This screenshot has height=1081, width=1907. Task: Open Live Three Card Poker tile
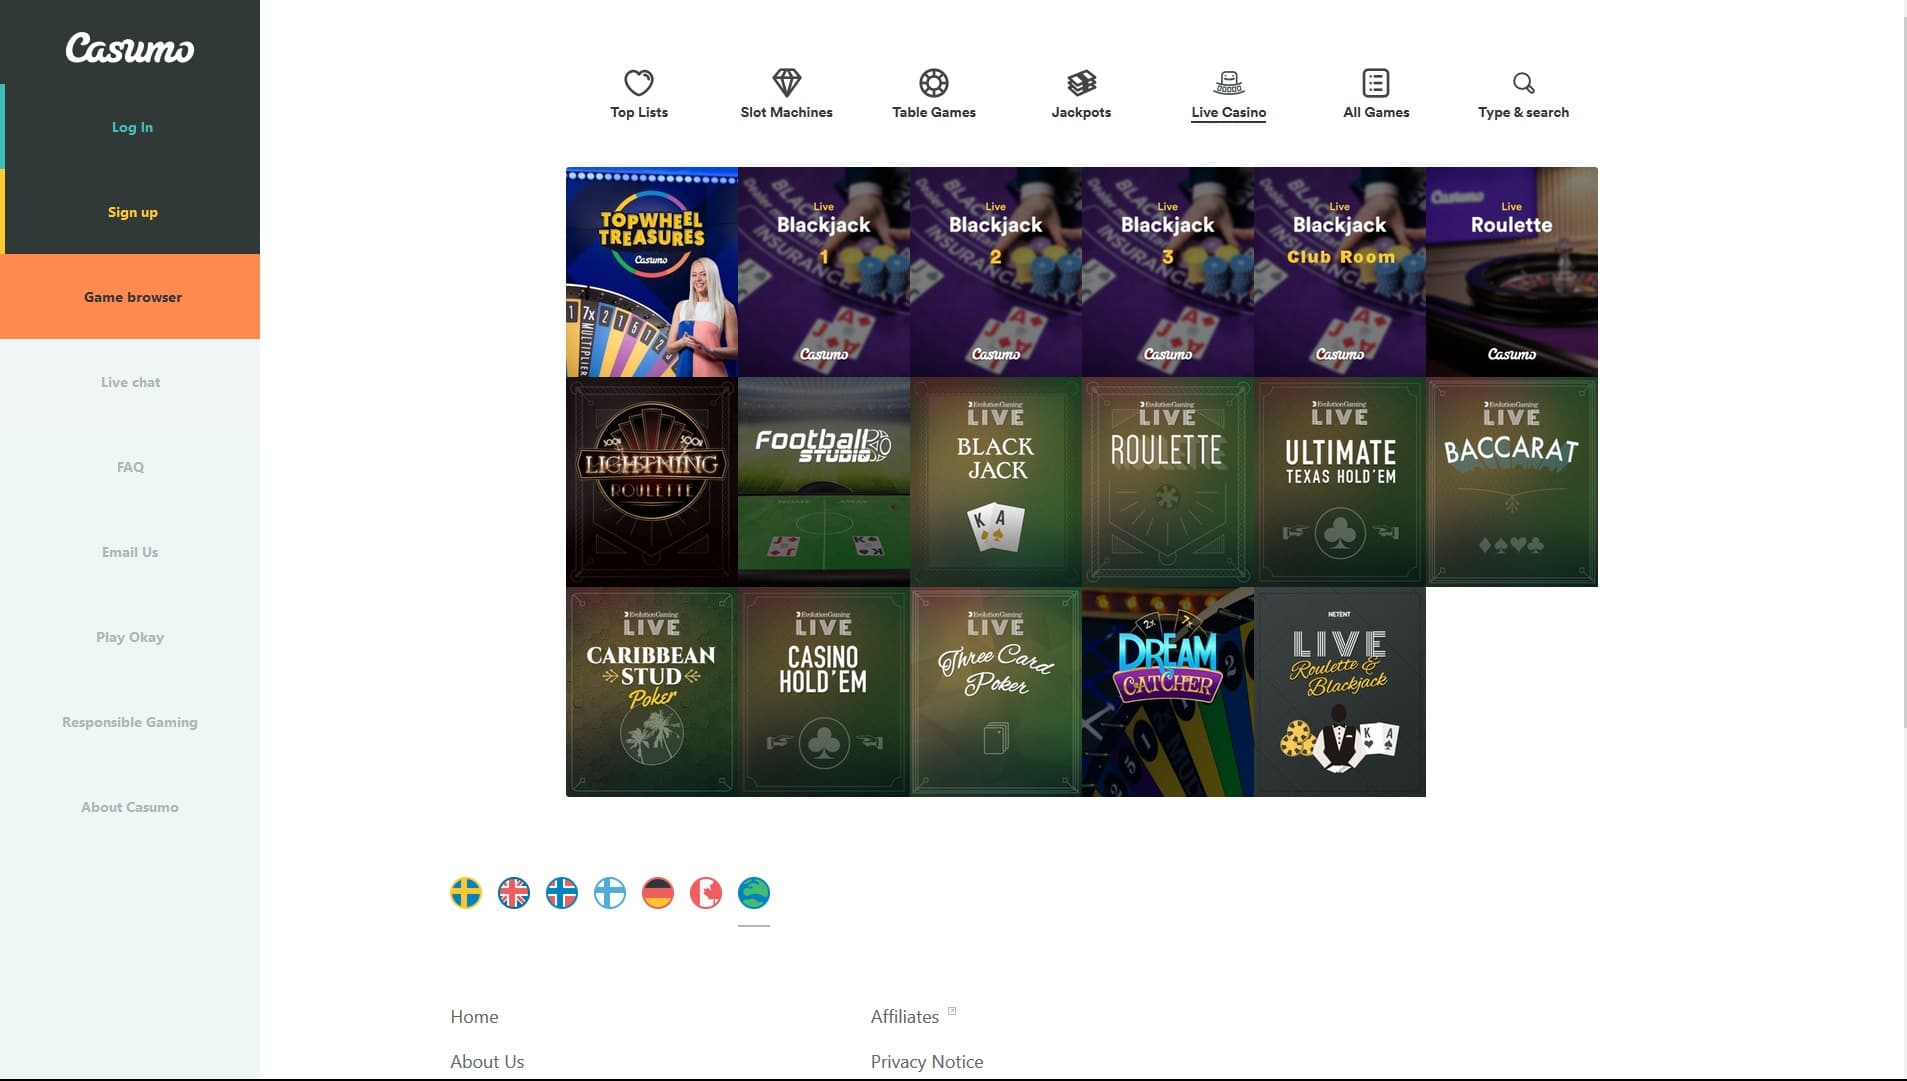click(996, 692)
